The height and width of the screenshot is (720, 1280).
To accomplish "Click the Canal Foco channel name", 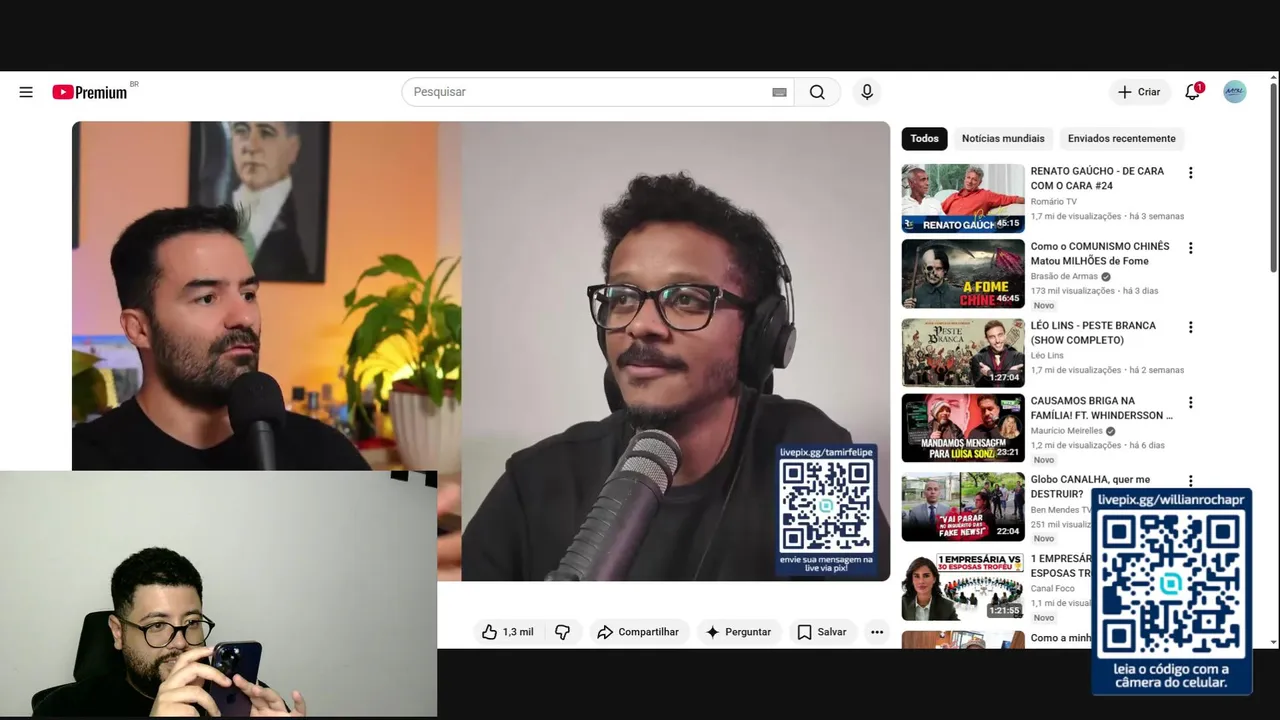I will (x=1053, y=589).
